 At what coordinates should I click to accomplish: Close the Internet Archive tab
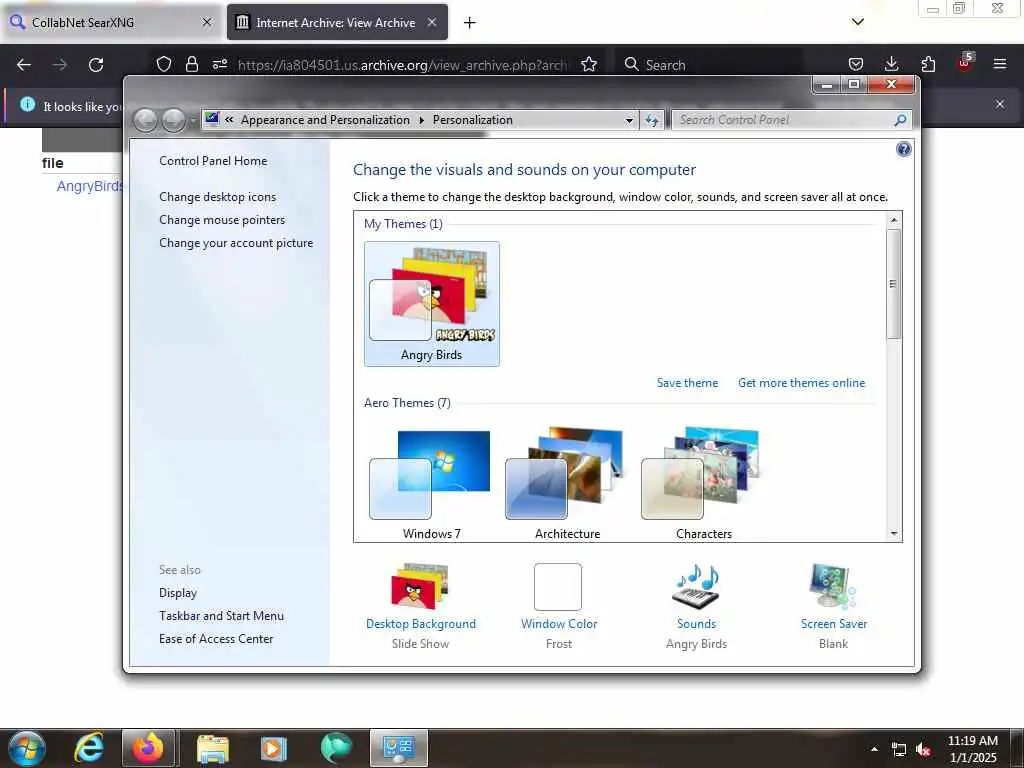pos(432,22)
